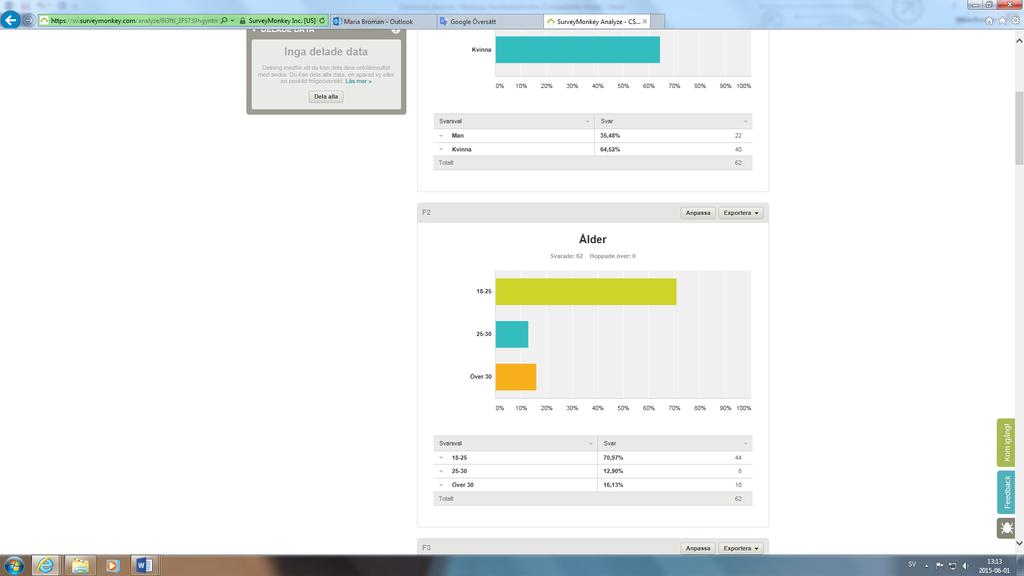Viewport: 1024px width, 576px height.
Task: Open the Windows Start menu orb
Action: click(14, 566)
